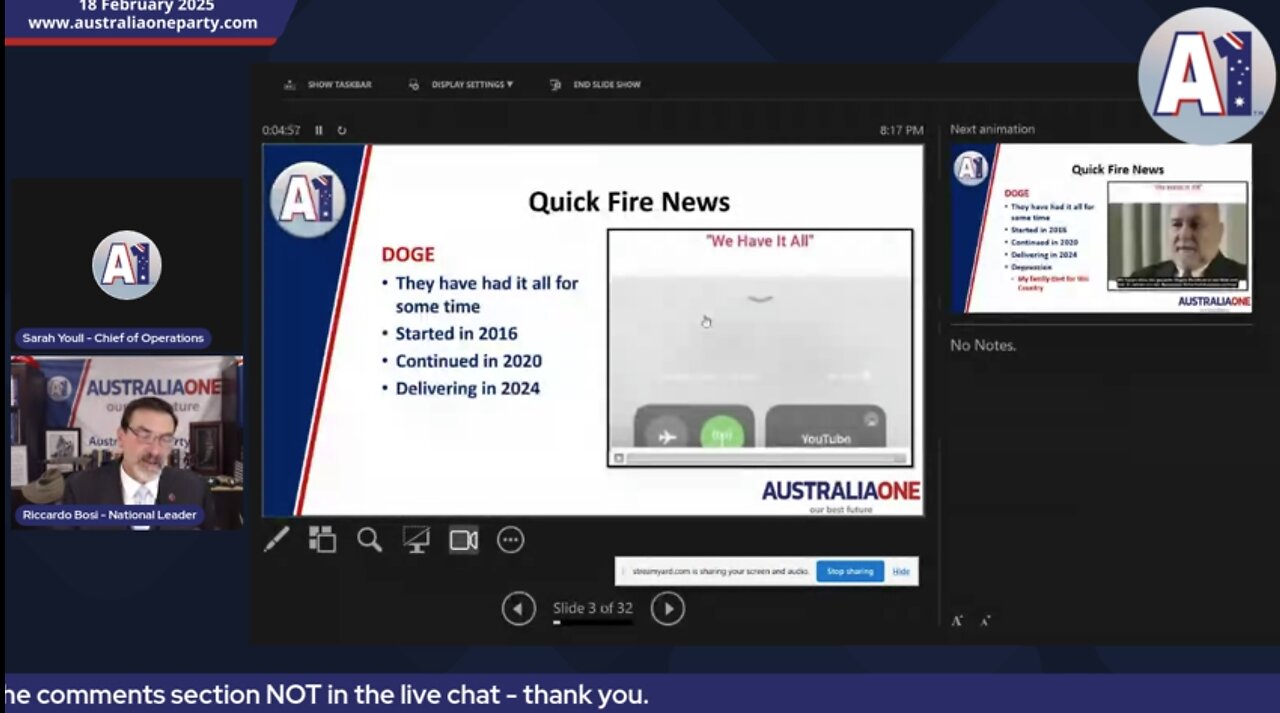Screen dimensions: 1280x713
Task: Make the notes text smaller
Action: pos(985,621)
